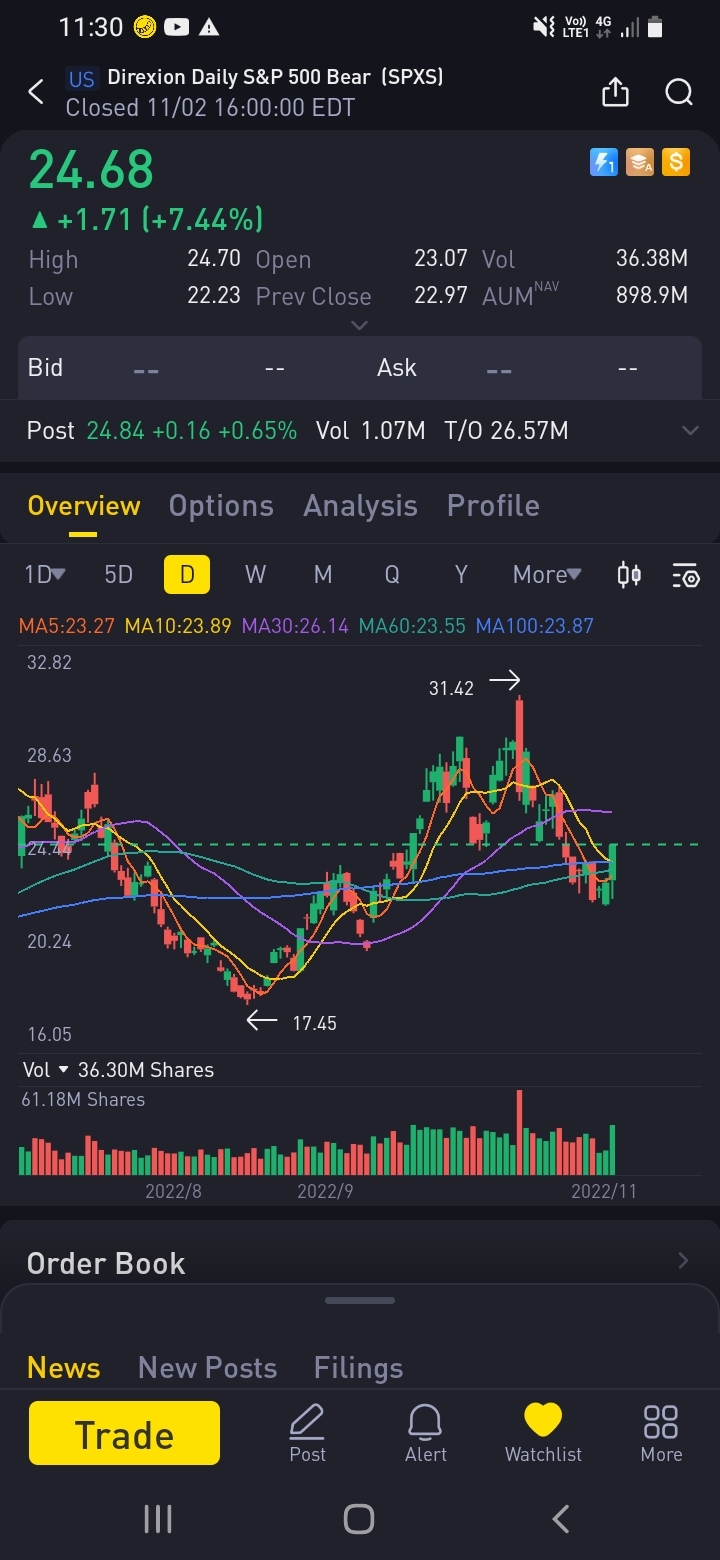Expand the Post market row chevron

(x=690, y=430)
